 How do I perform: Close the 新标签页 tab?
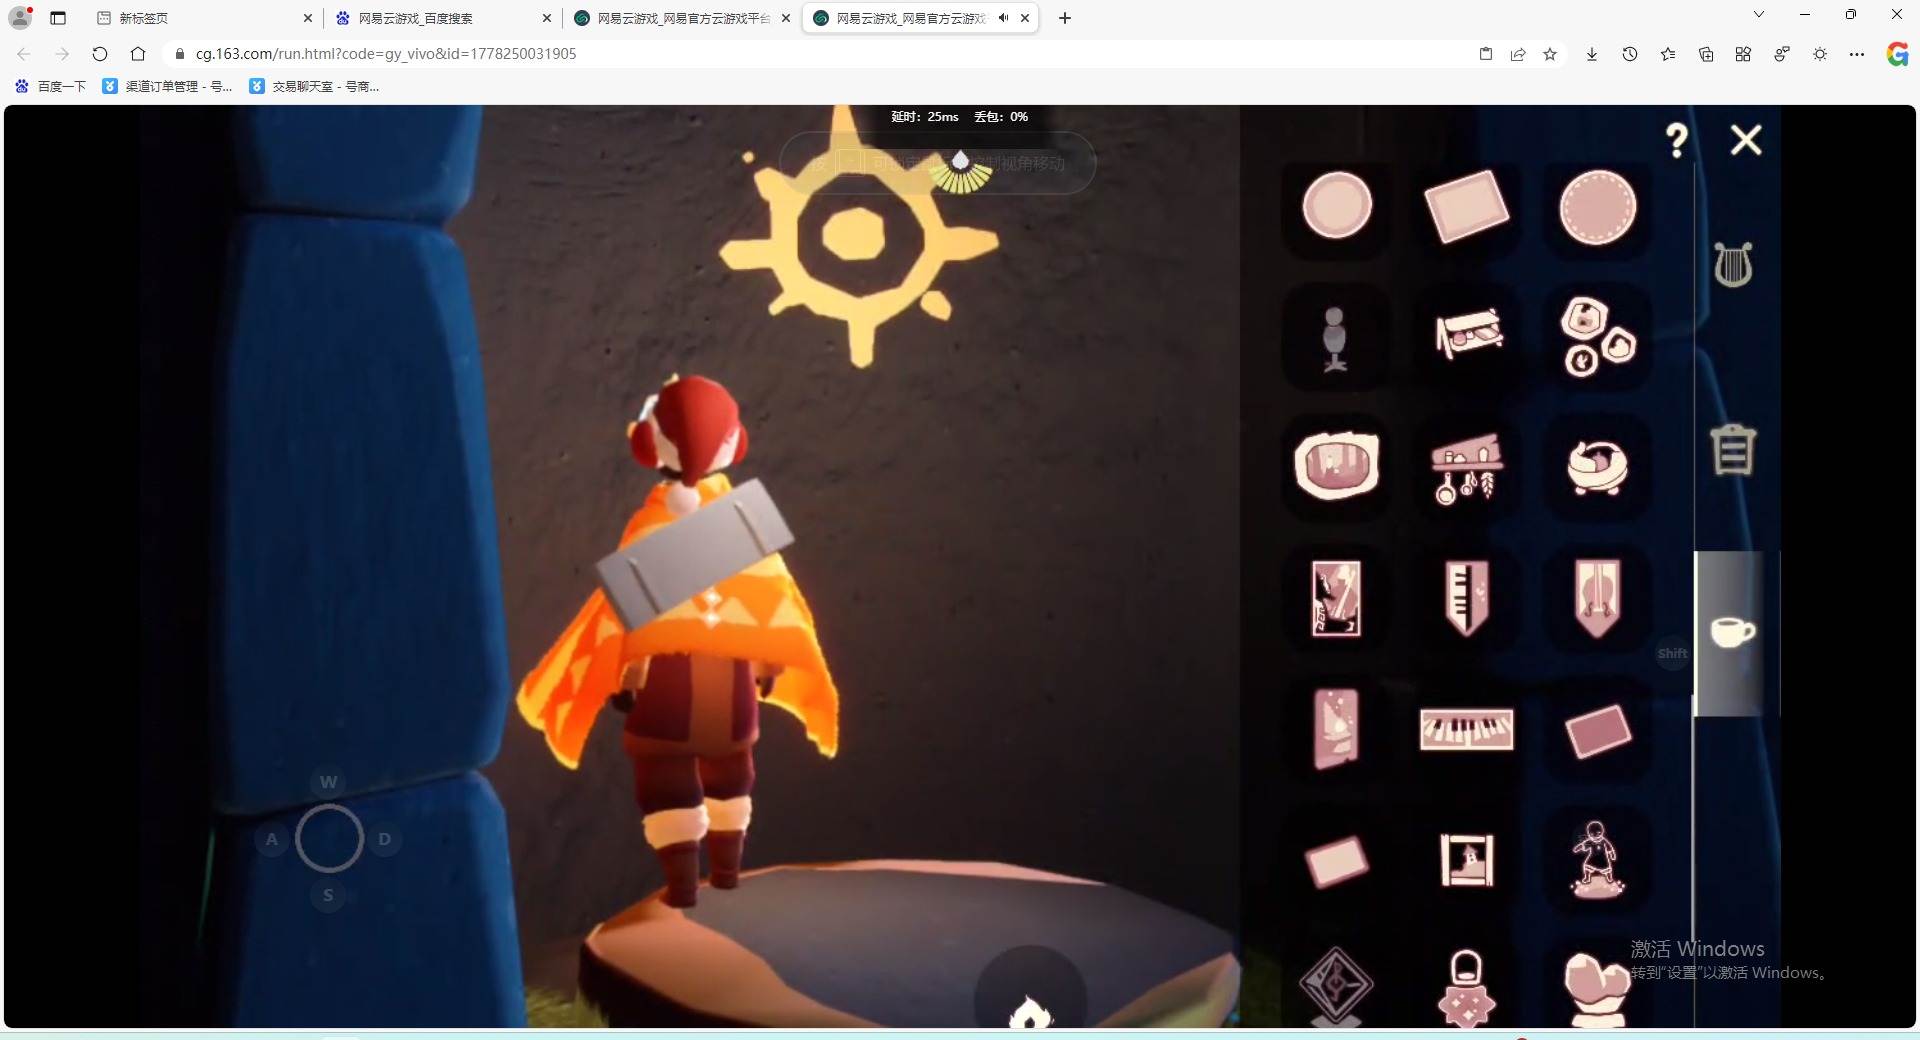click(x=307, y=18)
